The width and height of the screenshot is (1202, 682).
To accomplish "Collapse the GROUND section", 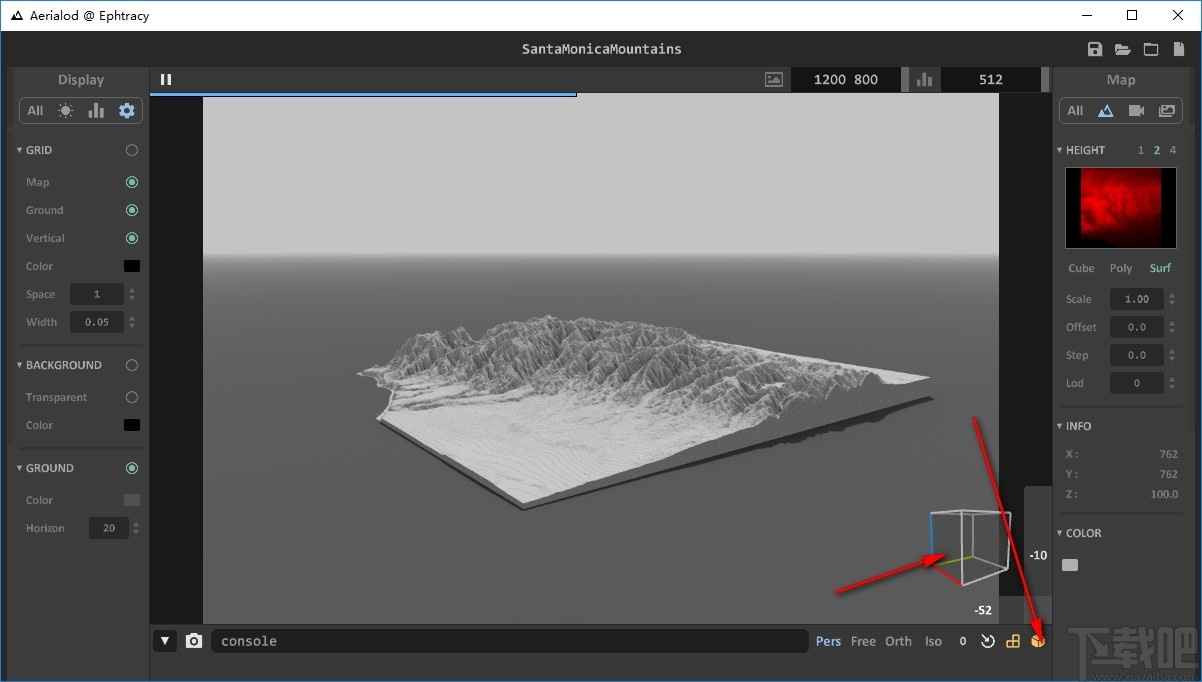I will click(x=19, y=468).
